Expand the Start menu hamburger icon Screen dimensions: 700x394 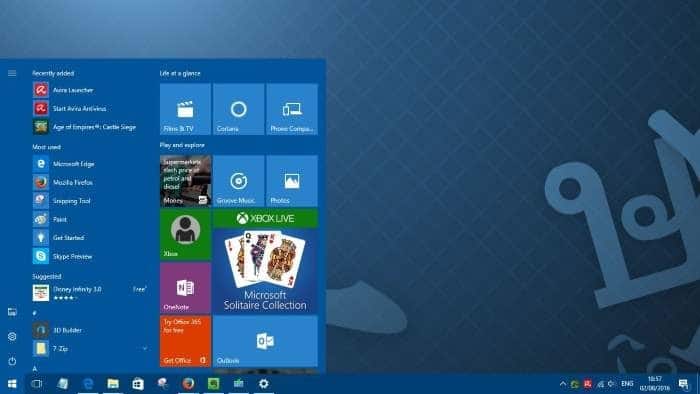click(x=12, y=73)
